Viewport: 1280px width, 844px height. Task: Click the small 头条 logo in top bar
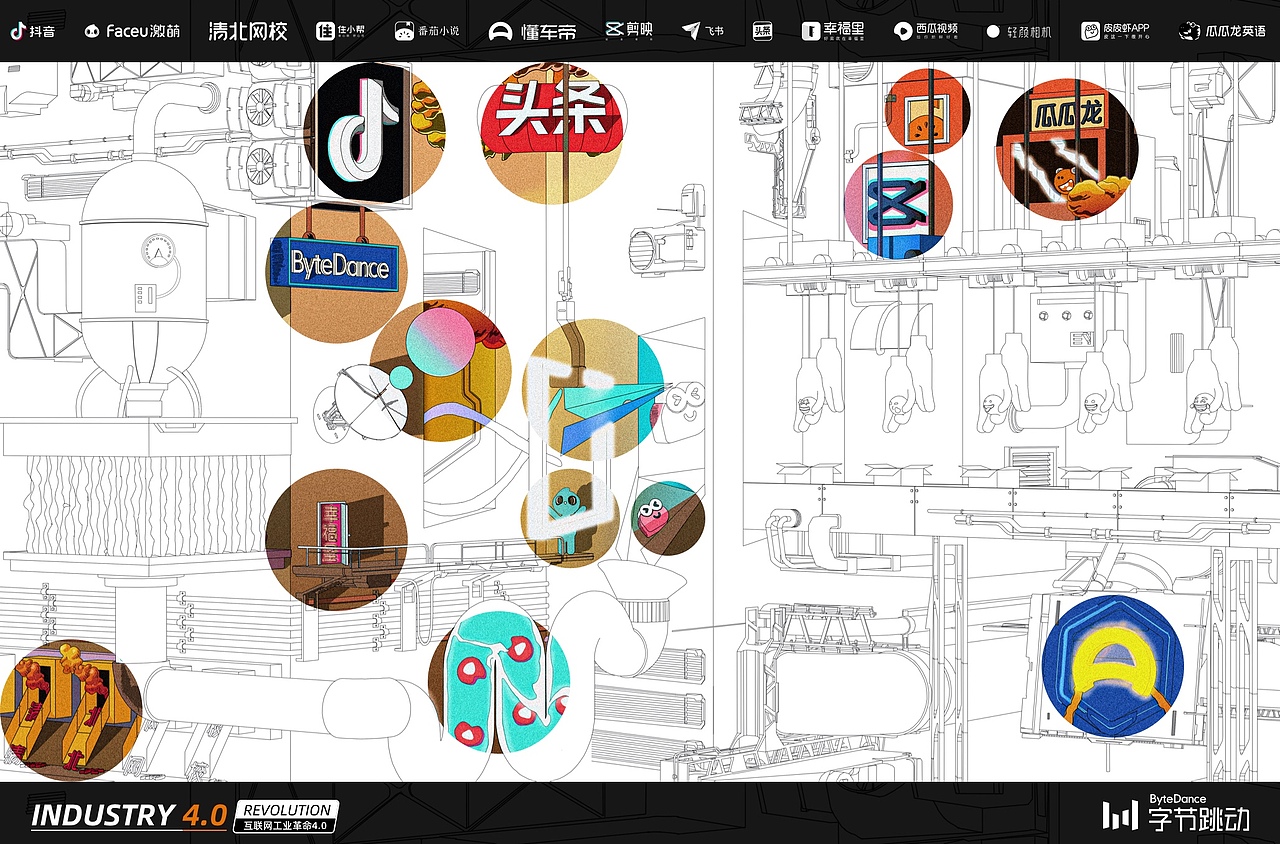(x=763, y=31)
